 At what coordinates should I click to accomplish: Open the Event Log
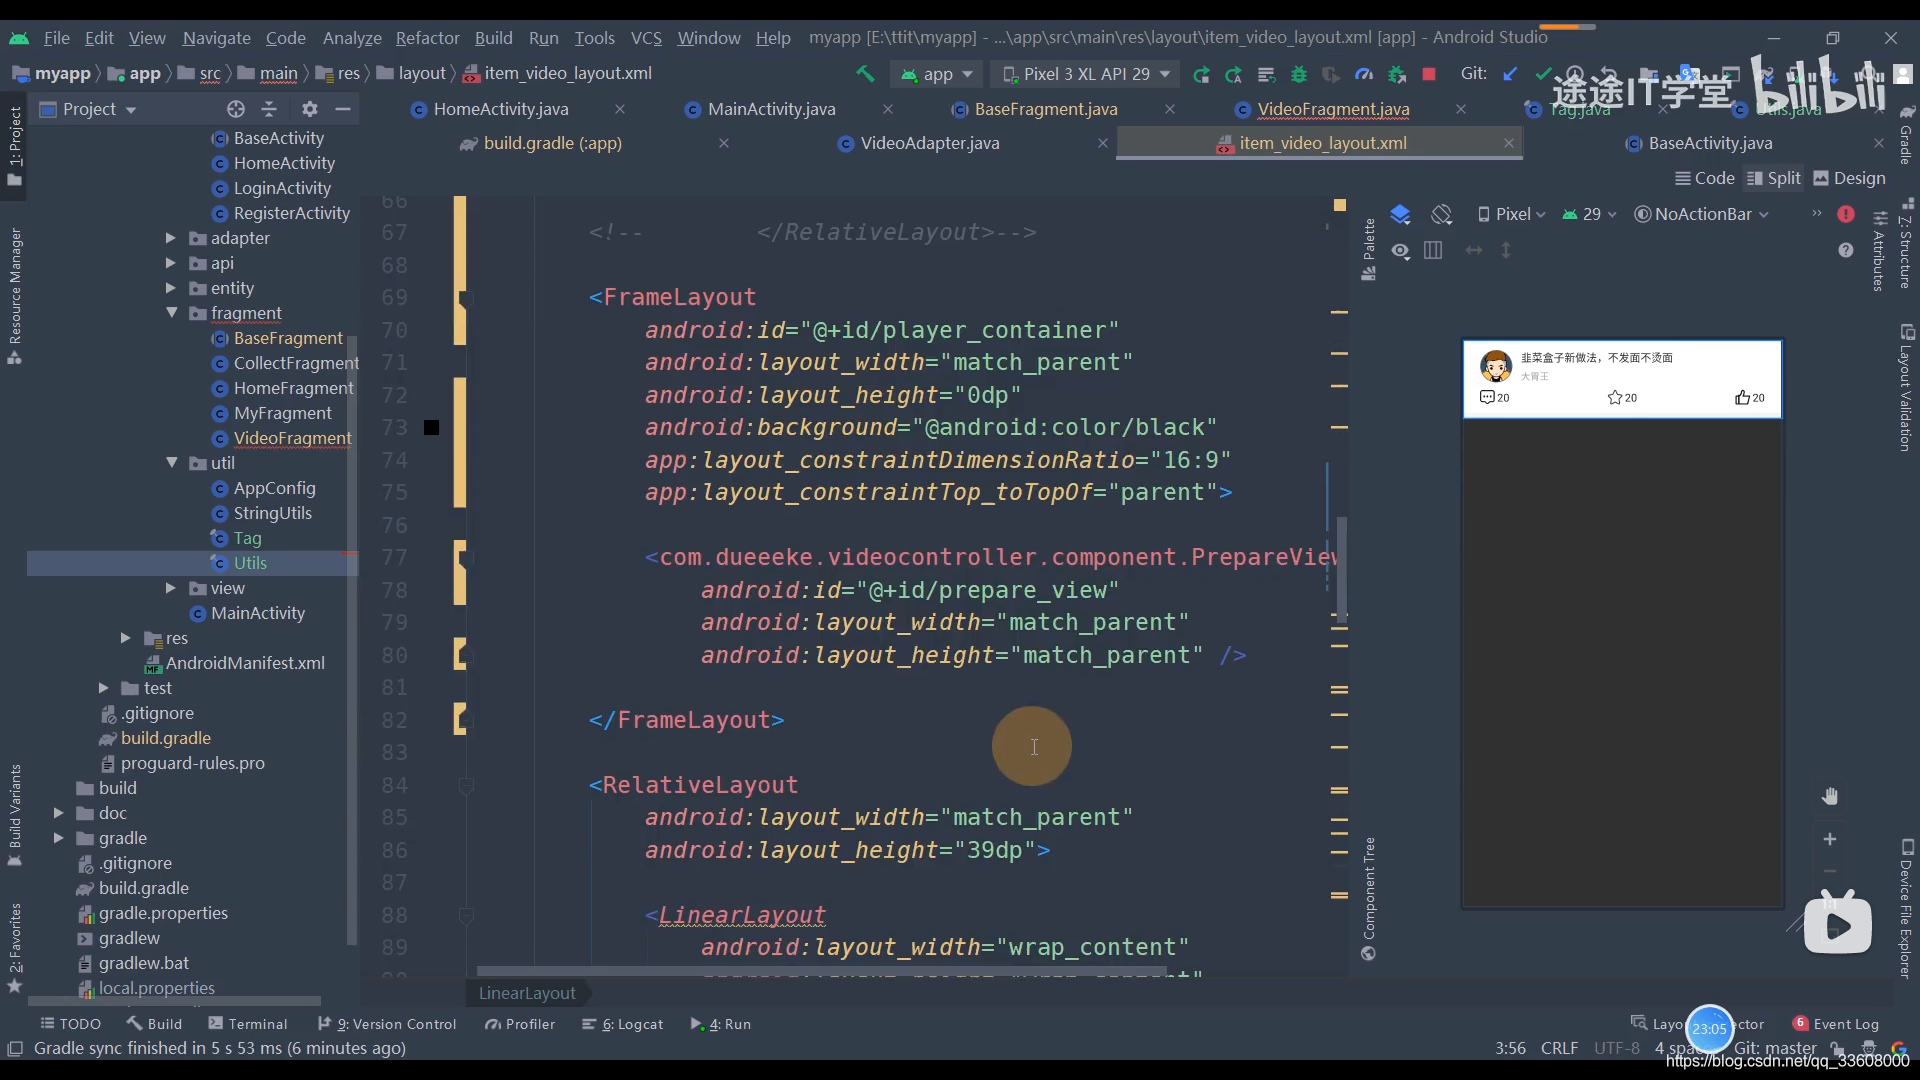[1836, 1024]
